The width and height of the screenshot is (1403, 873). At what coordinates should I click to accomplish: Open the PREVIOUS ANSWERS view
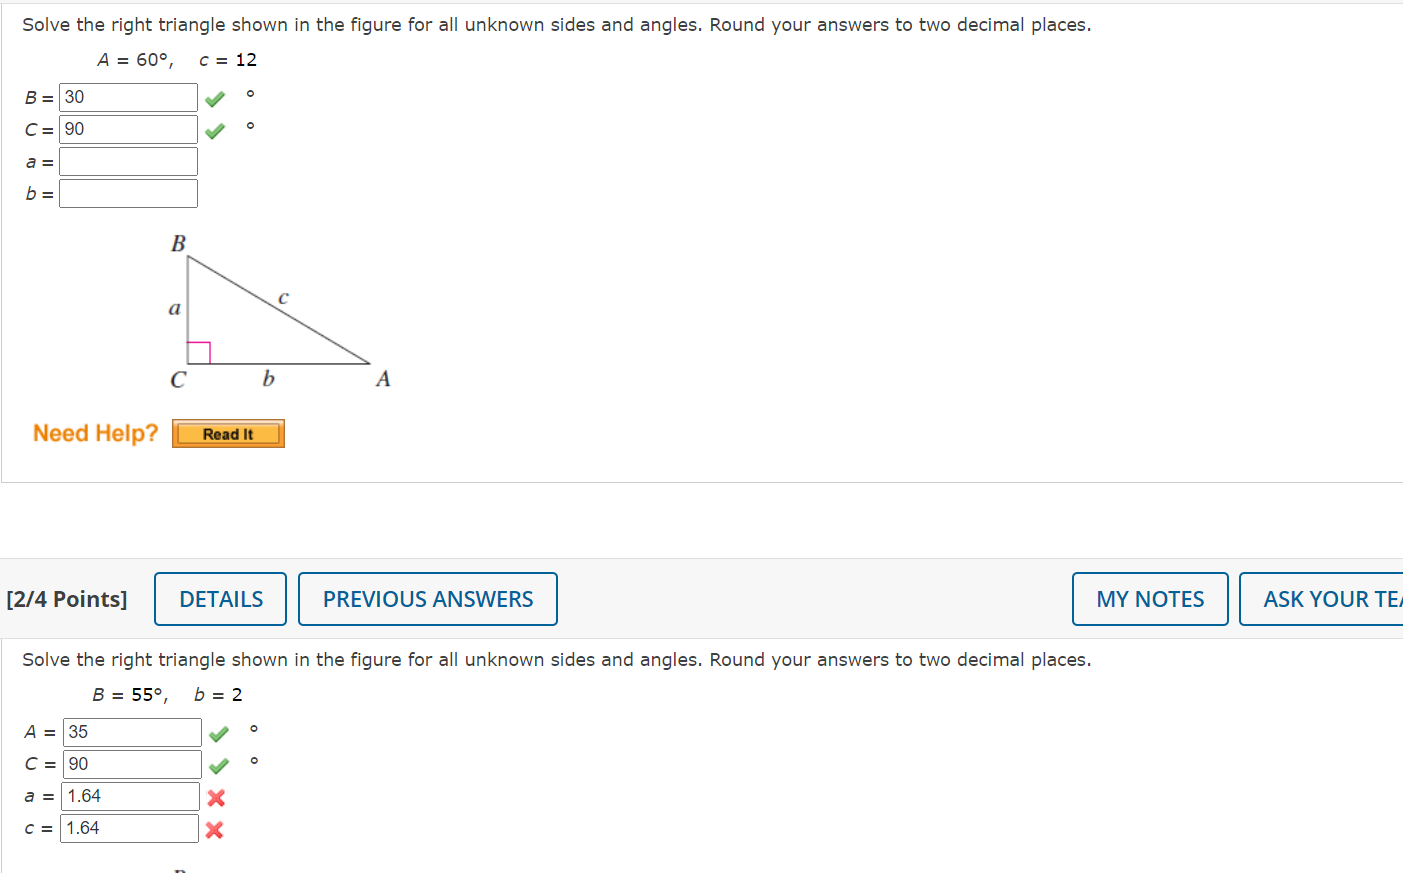427,598
